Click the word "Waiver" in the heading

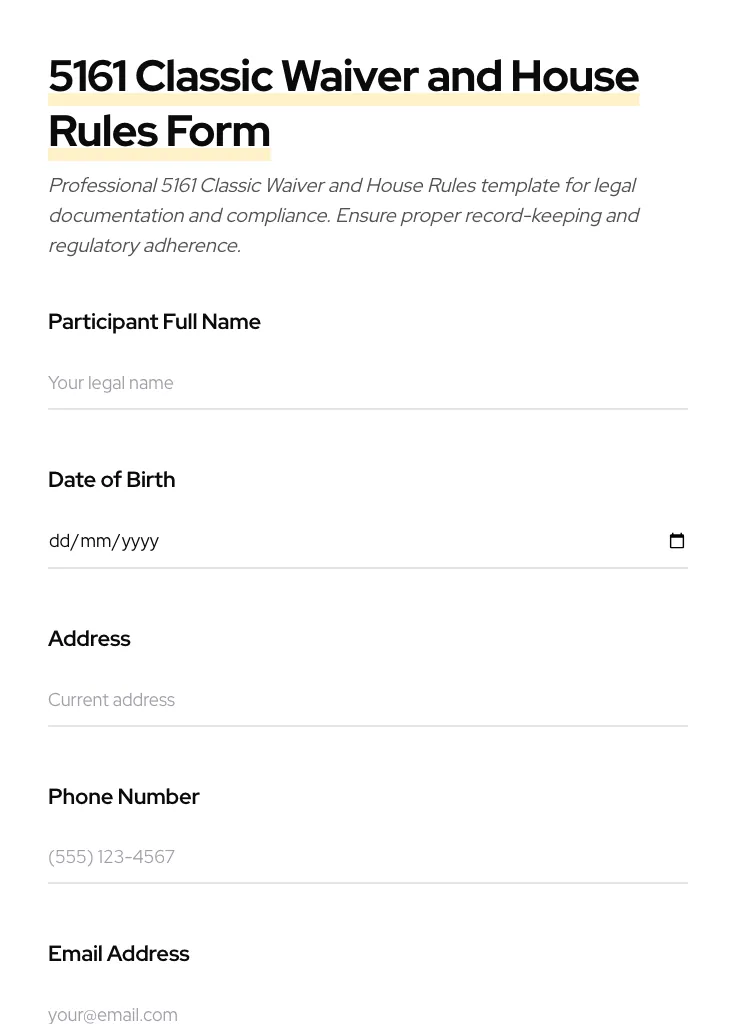point(349,77)
